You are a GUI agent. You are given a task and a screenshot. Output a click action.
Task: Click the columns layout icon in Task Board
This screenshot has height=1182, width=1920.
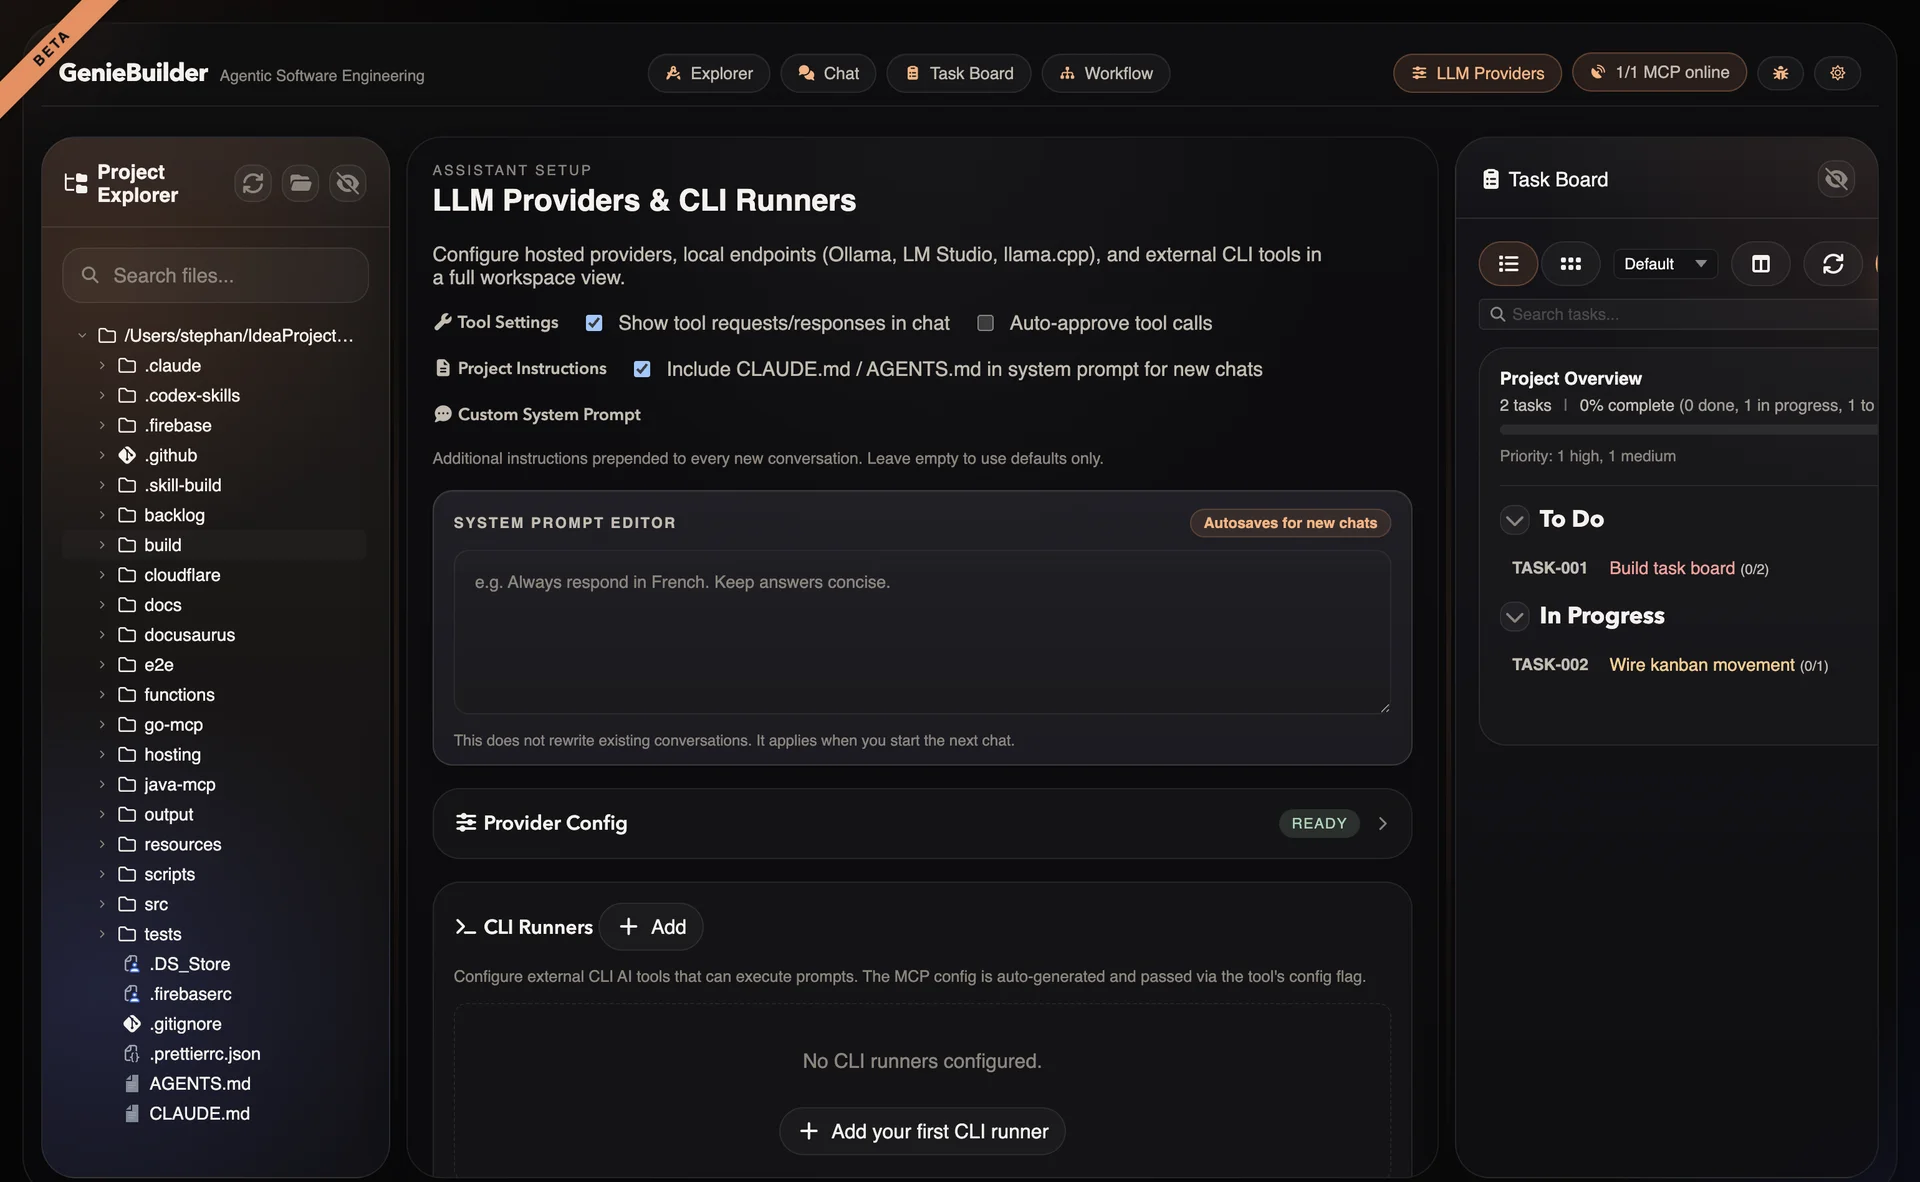click(1760, 264)
